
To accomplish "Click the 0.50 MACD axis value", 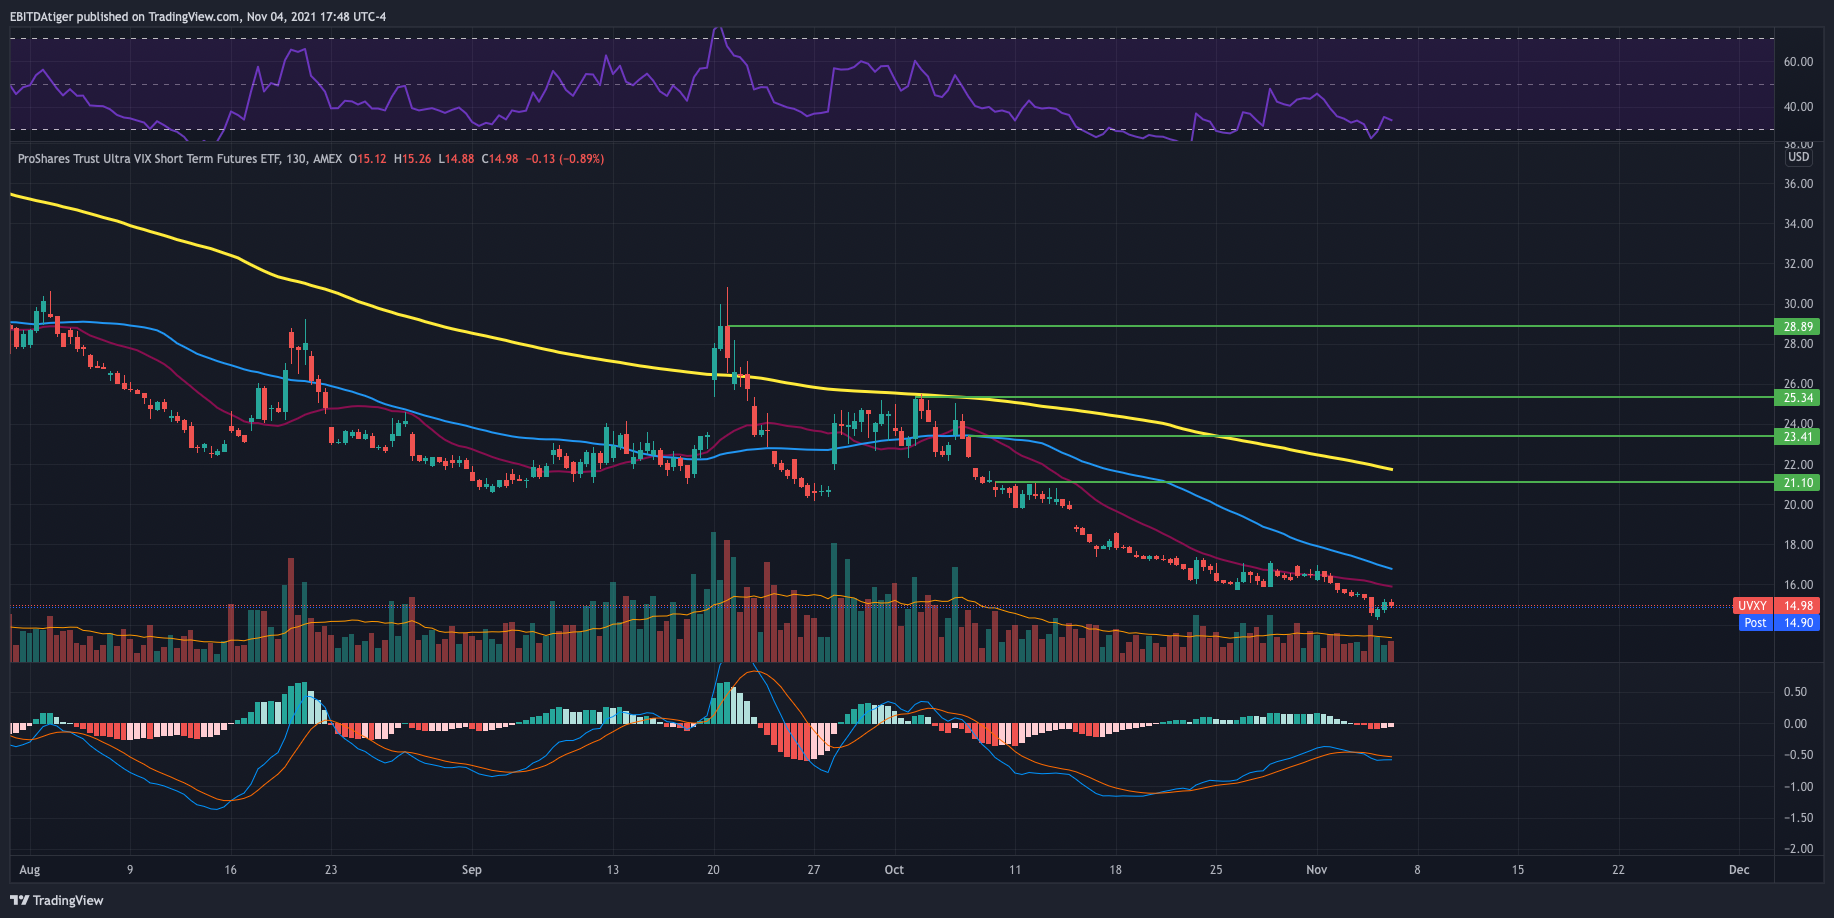I will tap(1796, 692).
